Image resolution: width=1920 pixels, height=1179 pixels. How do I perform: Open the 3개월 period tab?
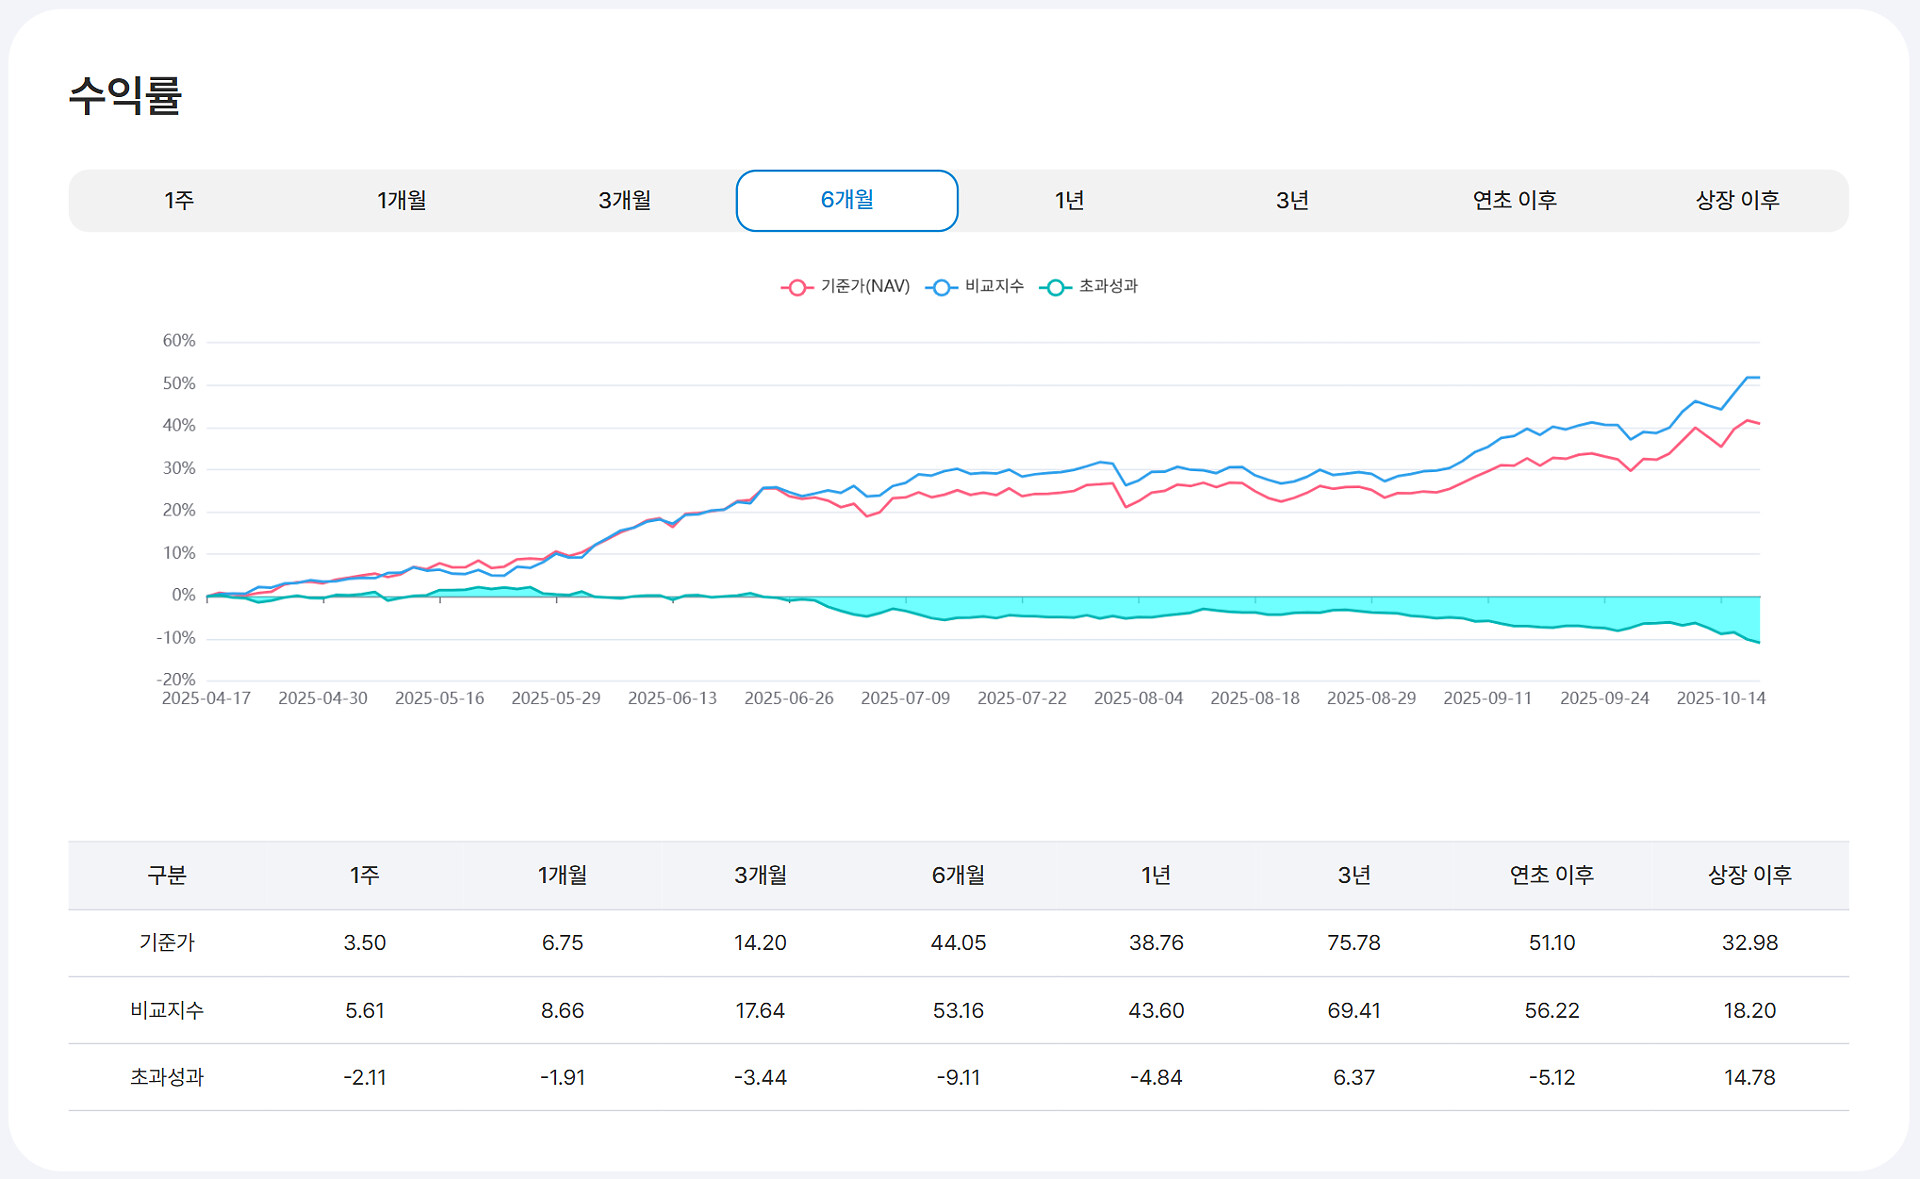point(625,200)
